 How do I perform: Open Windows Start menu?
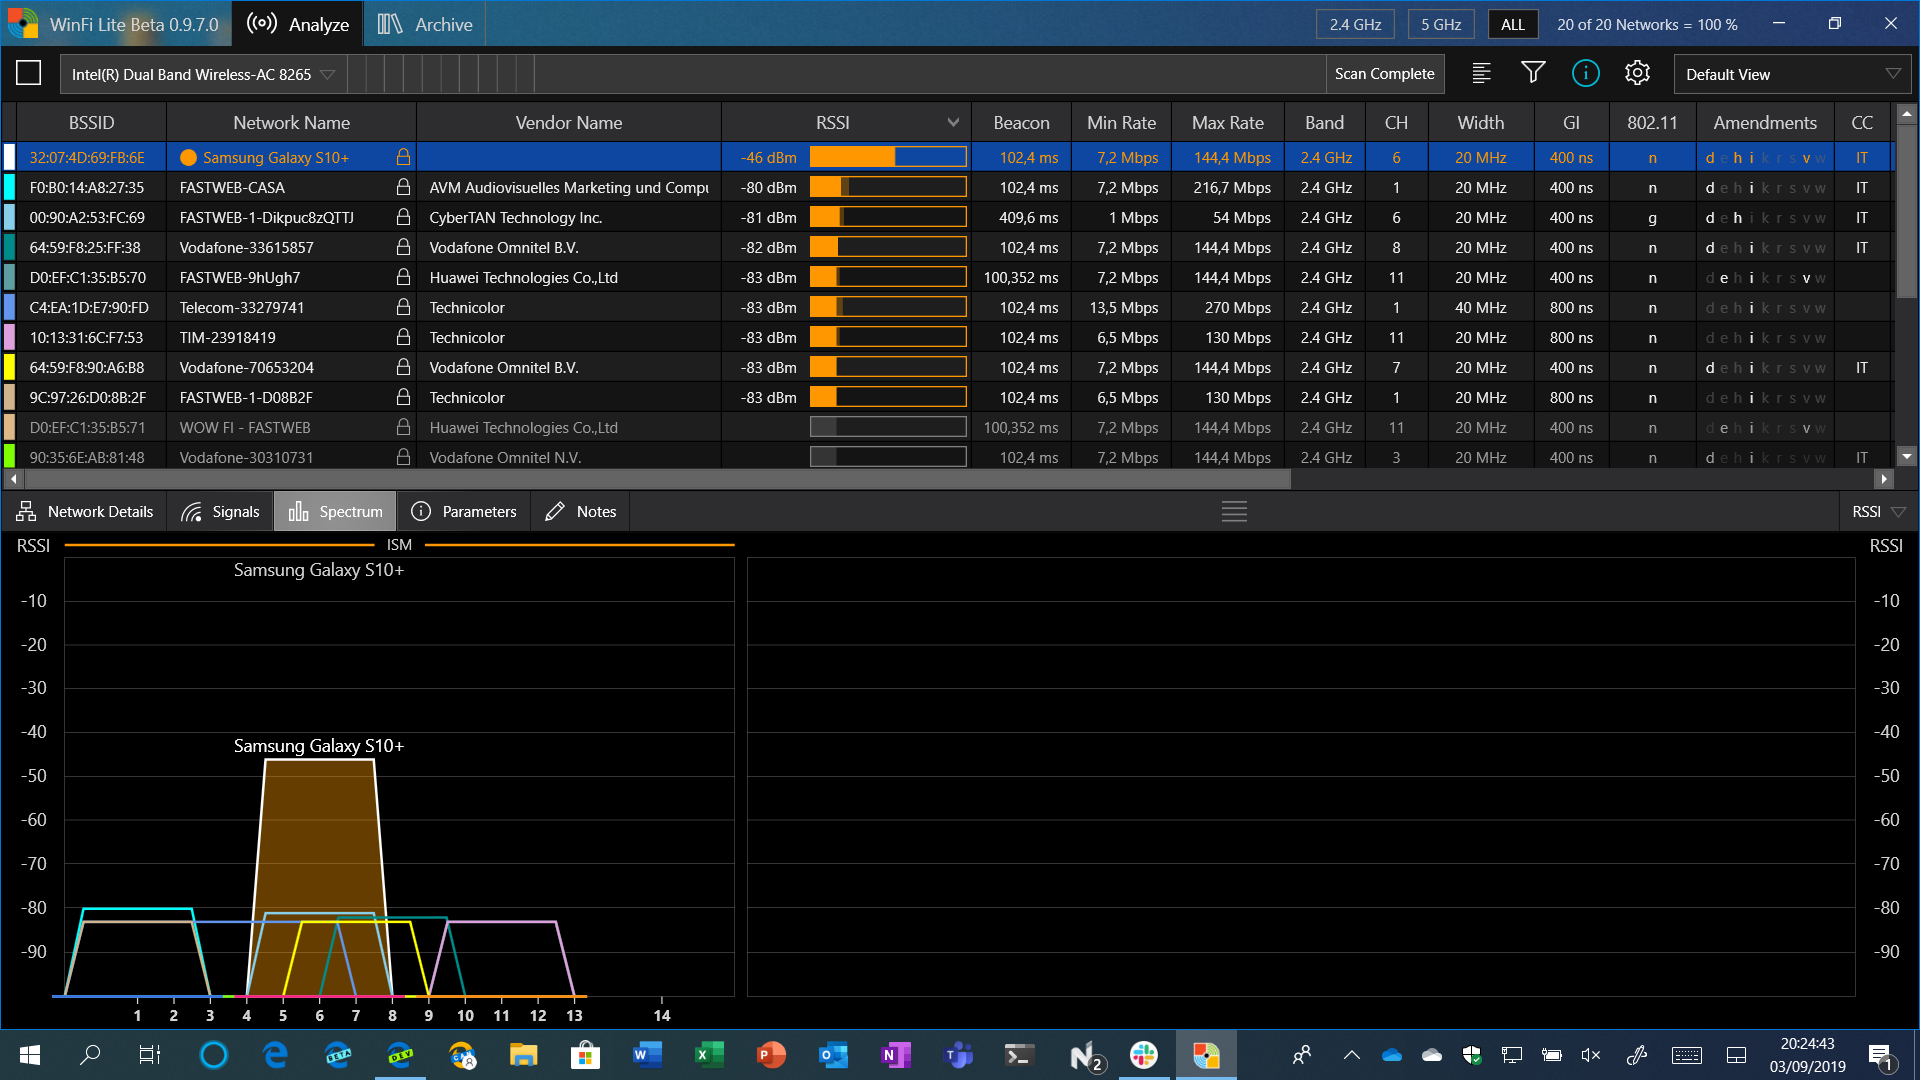coord(30,1055)
